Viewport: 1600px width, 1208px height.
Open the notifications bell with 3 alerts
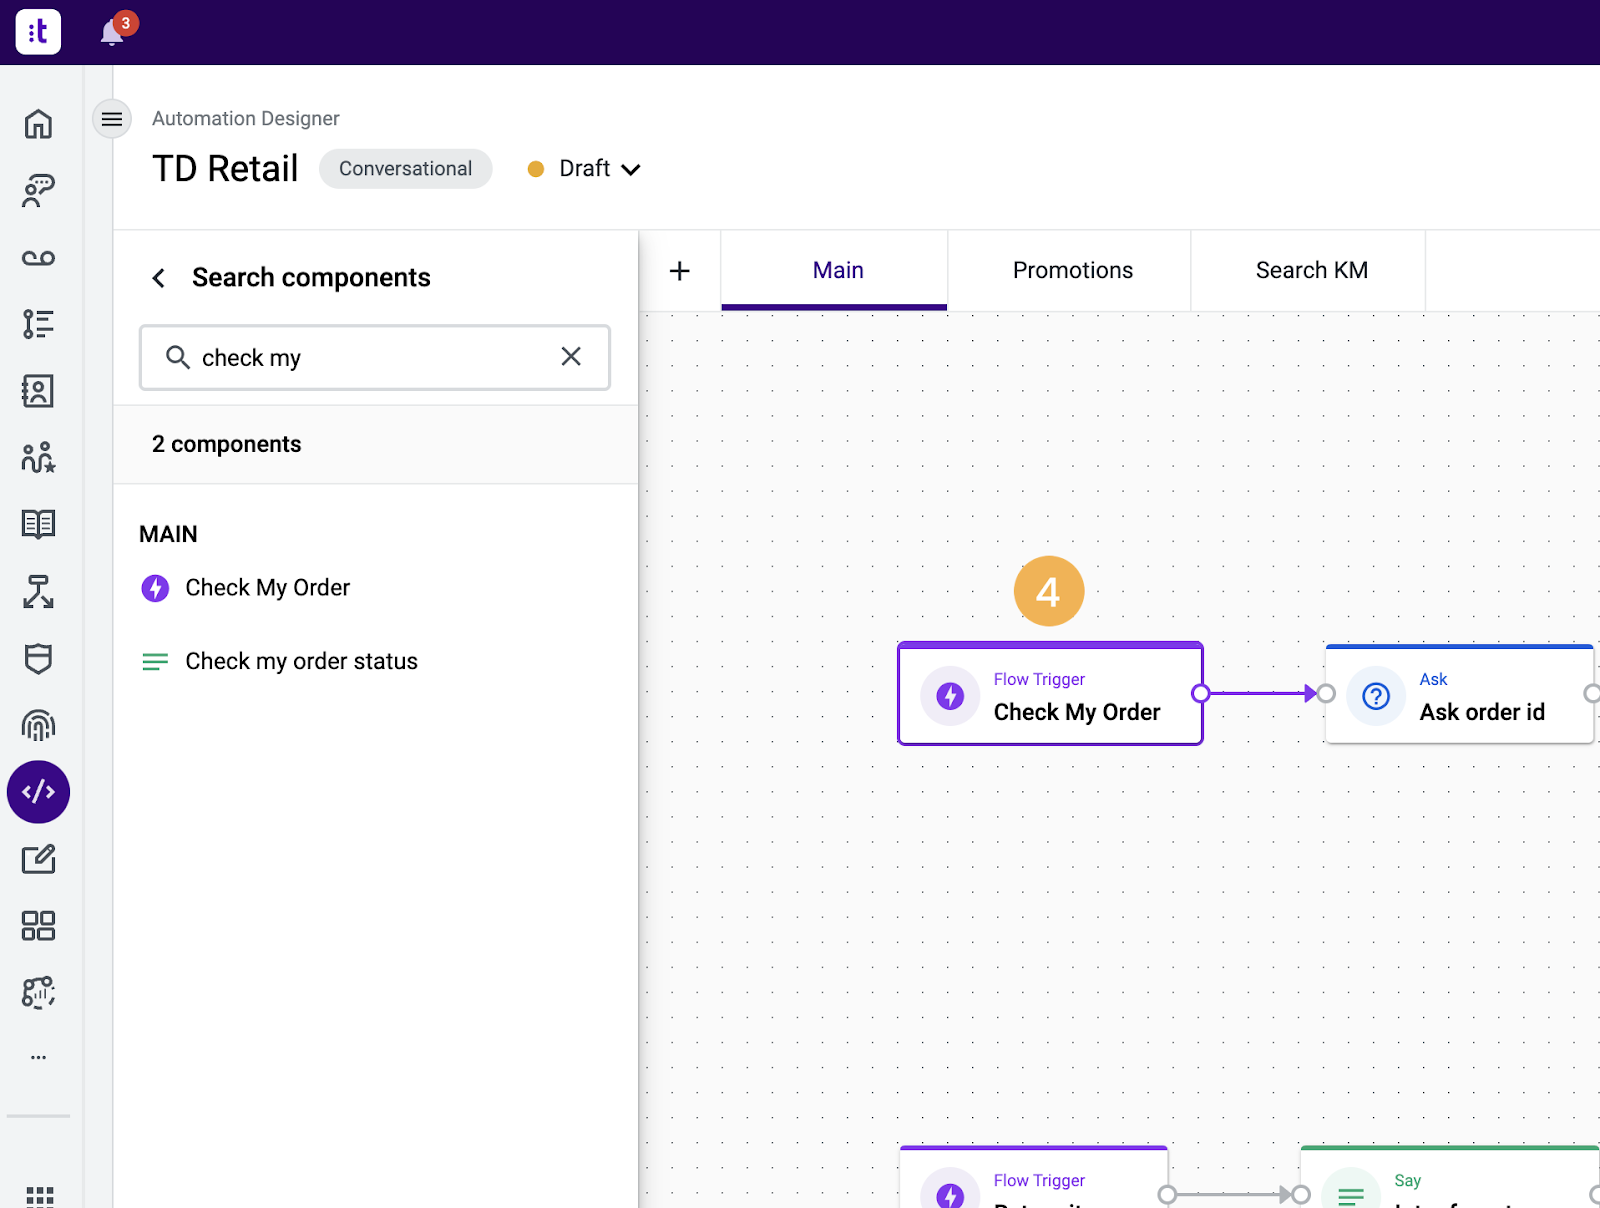tap(111, 31)
